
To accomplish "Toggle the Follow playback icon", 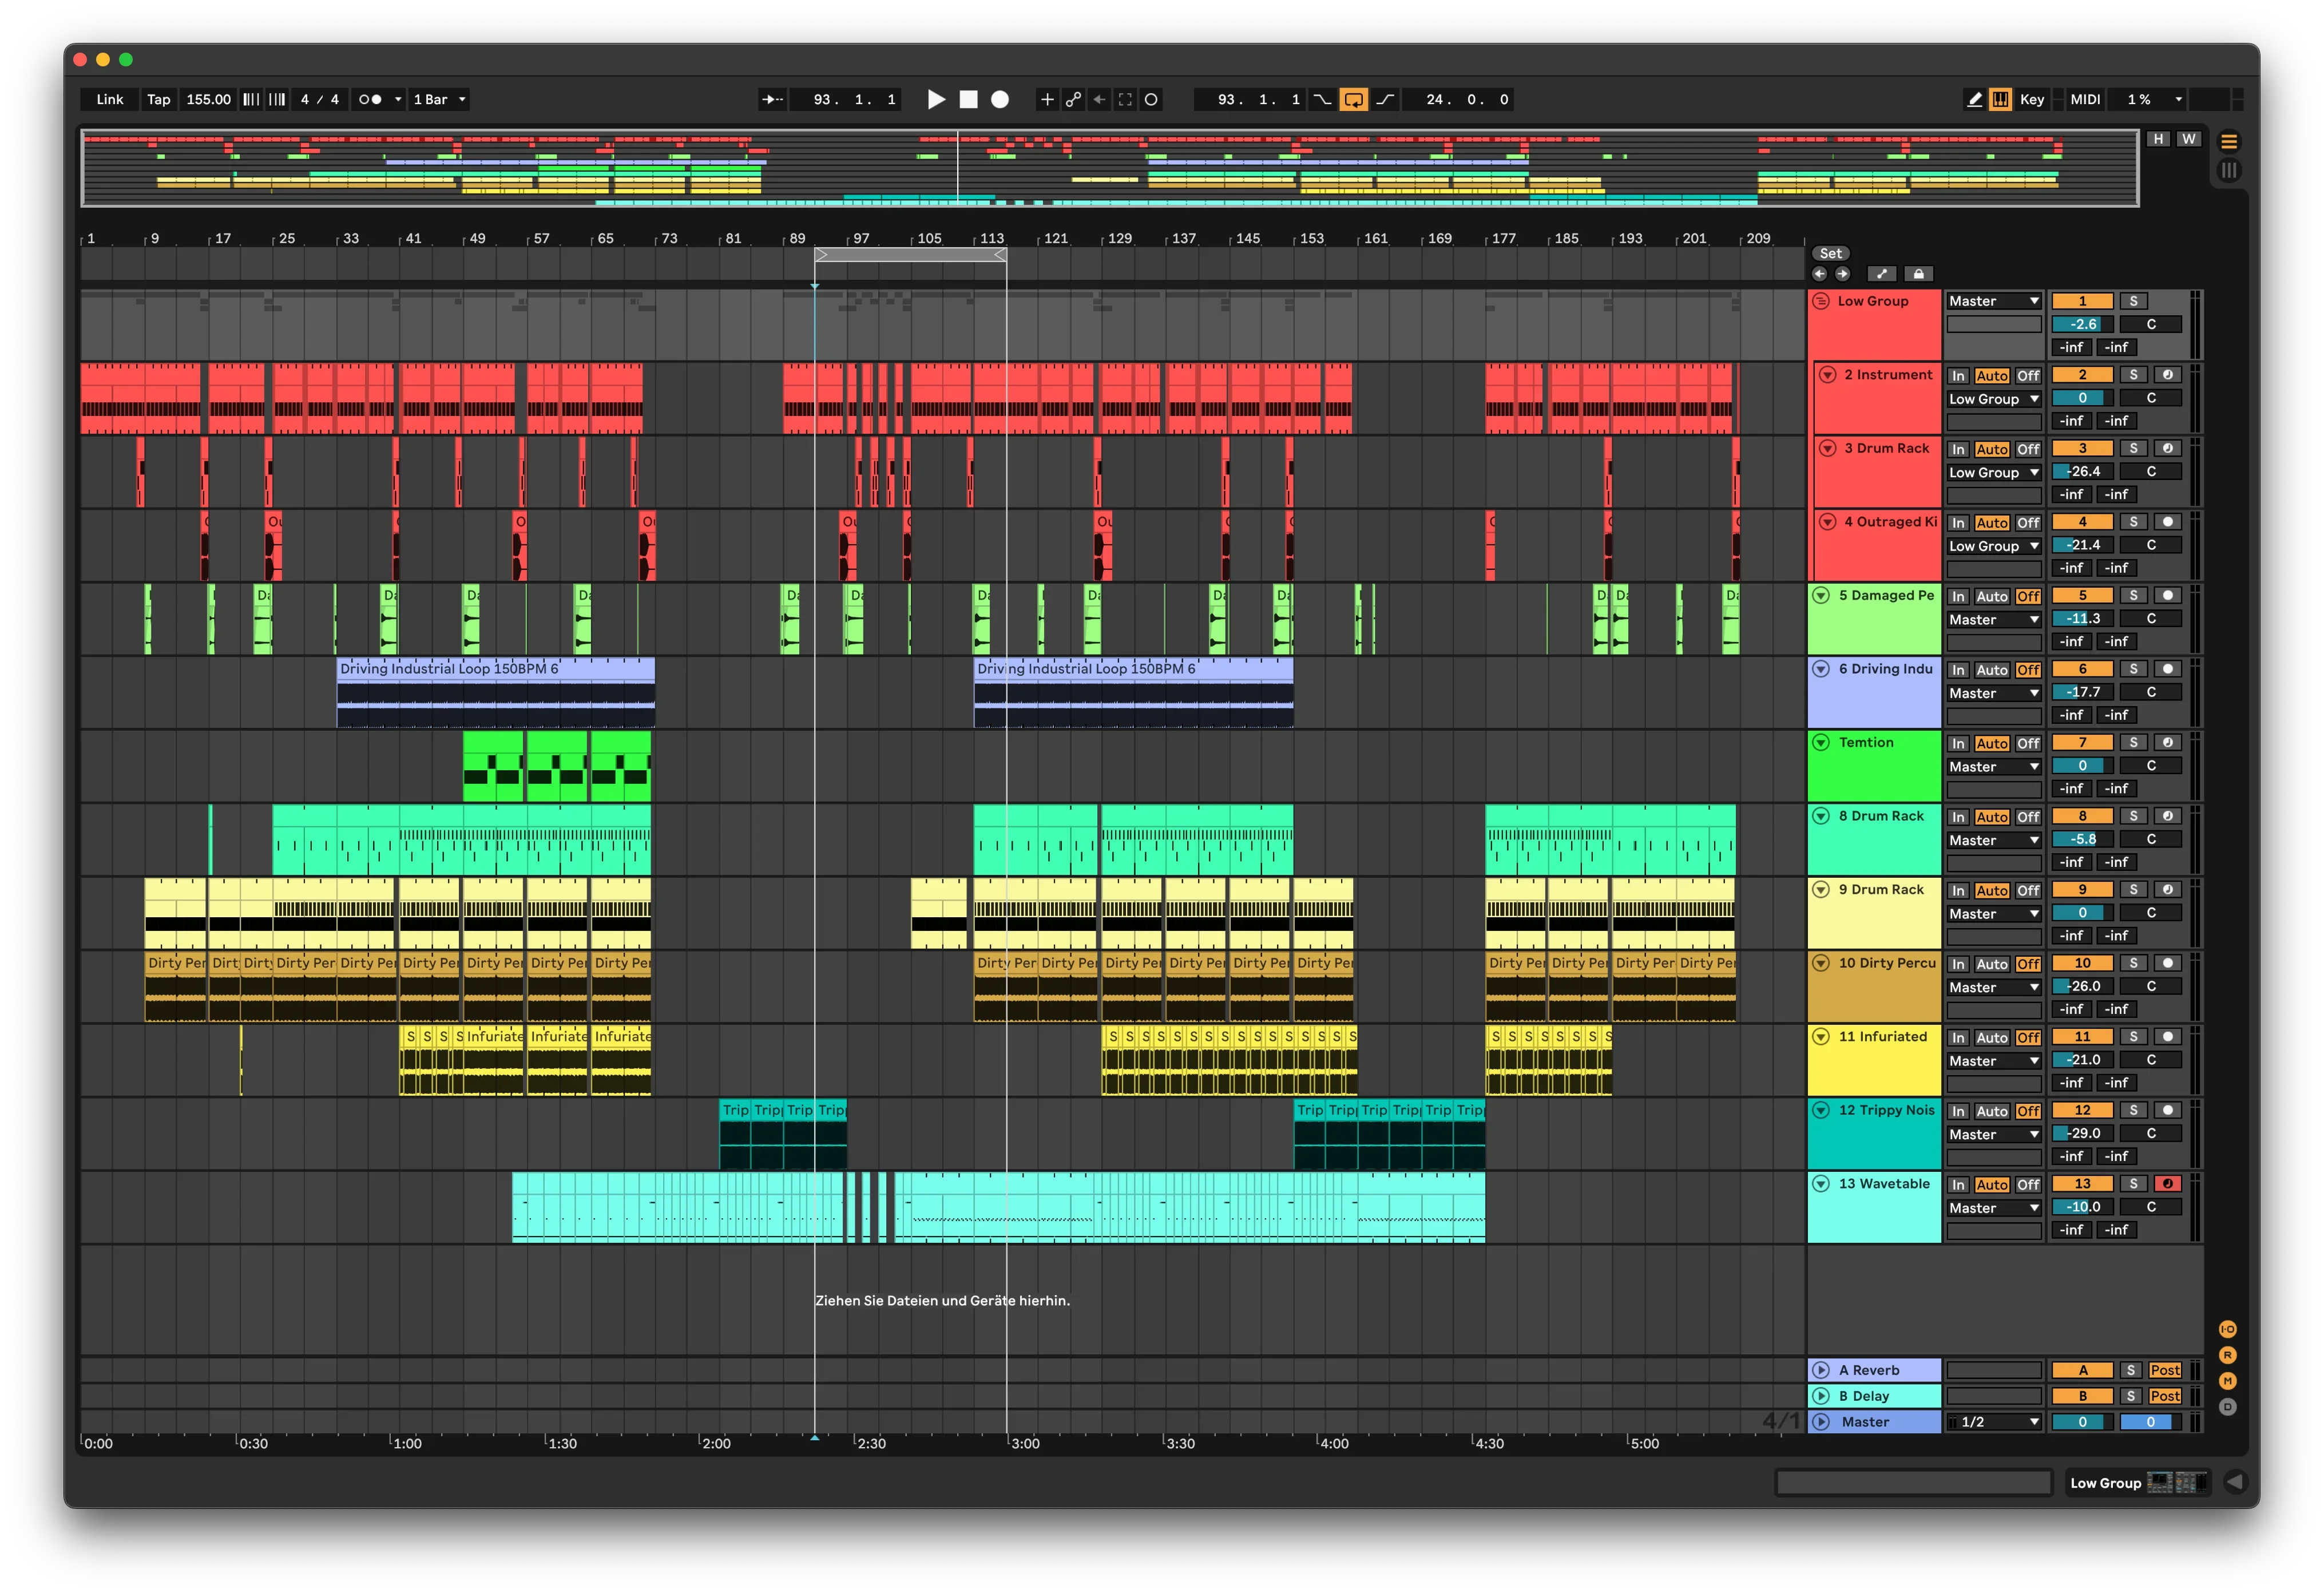I will pos(771,99).
